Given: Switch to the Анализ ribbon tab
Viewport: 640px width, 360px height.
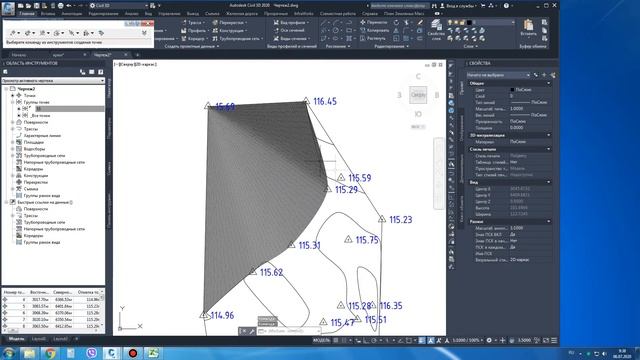Looking at the screenshot, I should (131, 13).
